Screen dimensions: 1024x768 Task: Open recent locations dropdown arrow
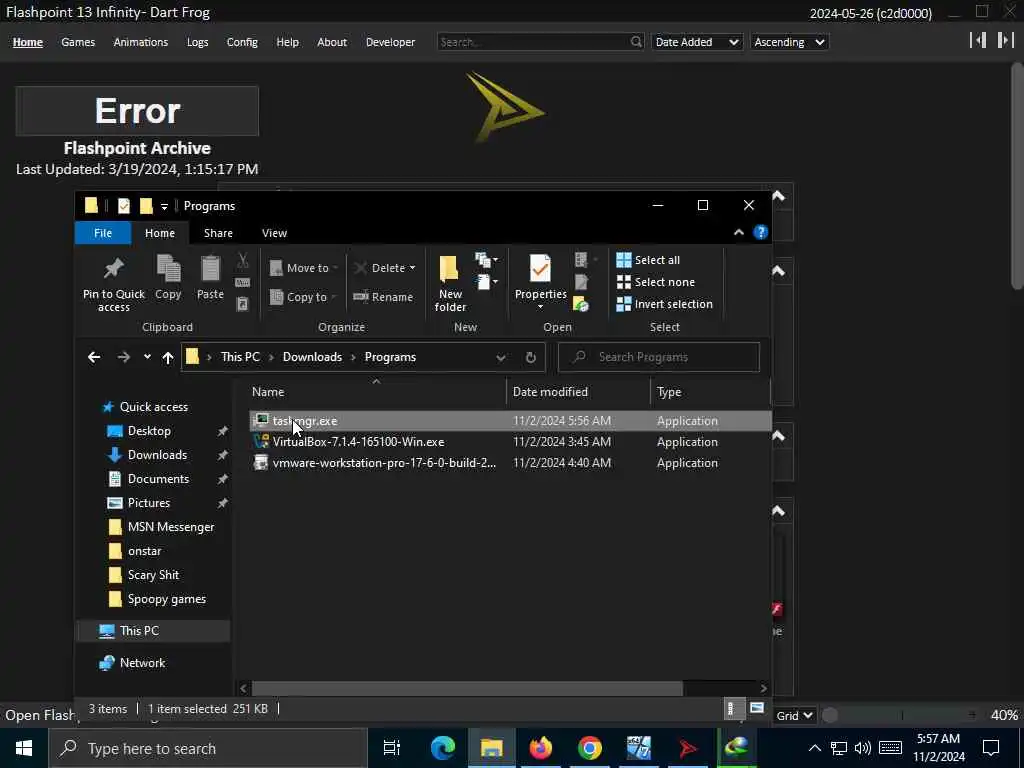(147, 357)
